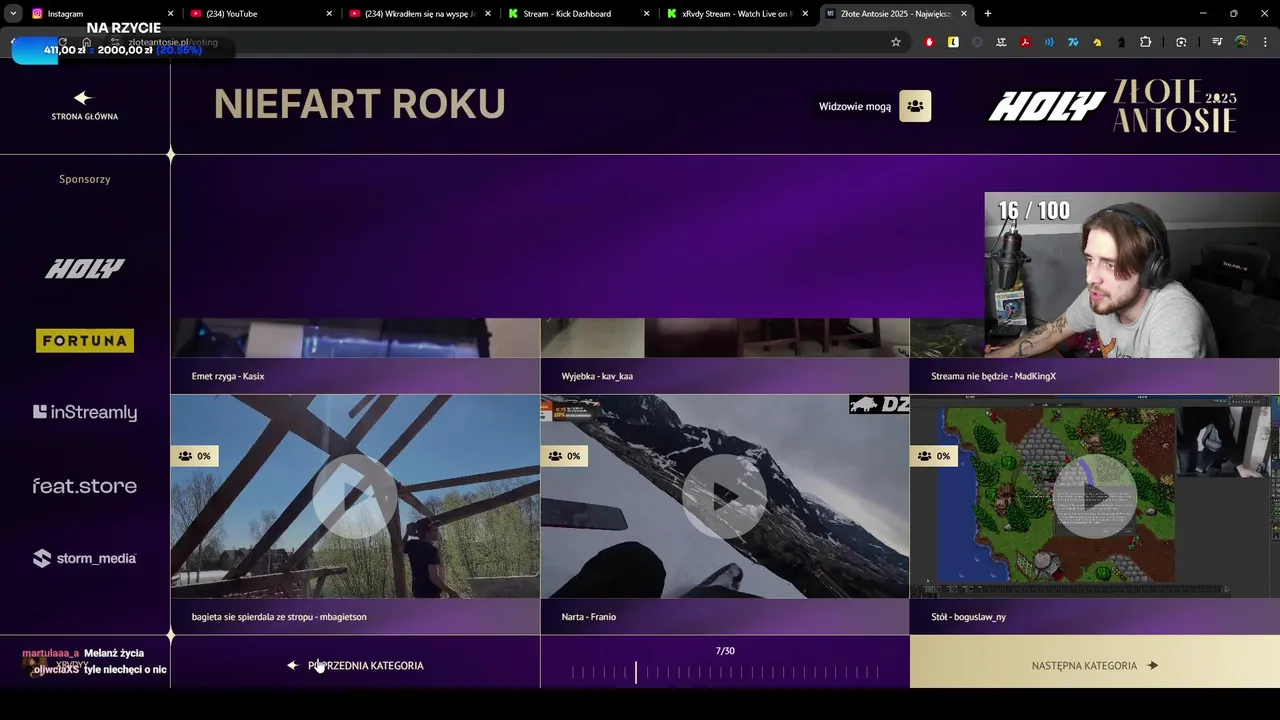This screenshot has width=1280, height=720.
Task: Open the yellow L extension icon
Action: pos(953,42)
